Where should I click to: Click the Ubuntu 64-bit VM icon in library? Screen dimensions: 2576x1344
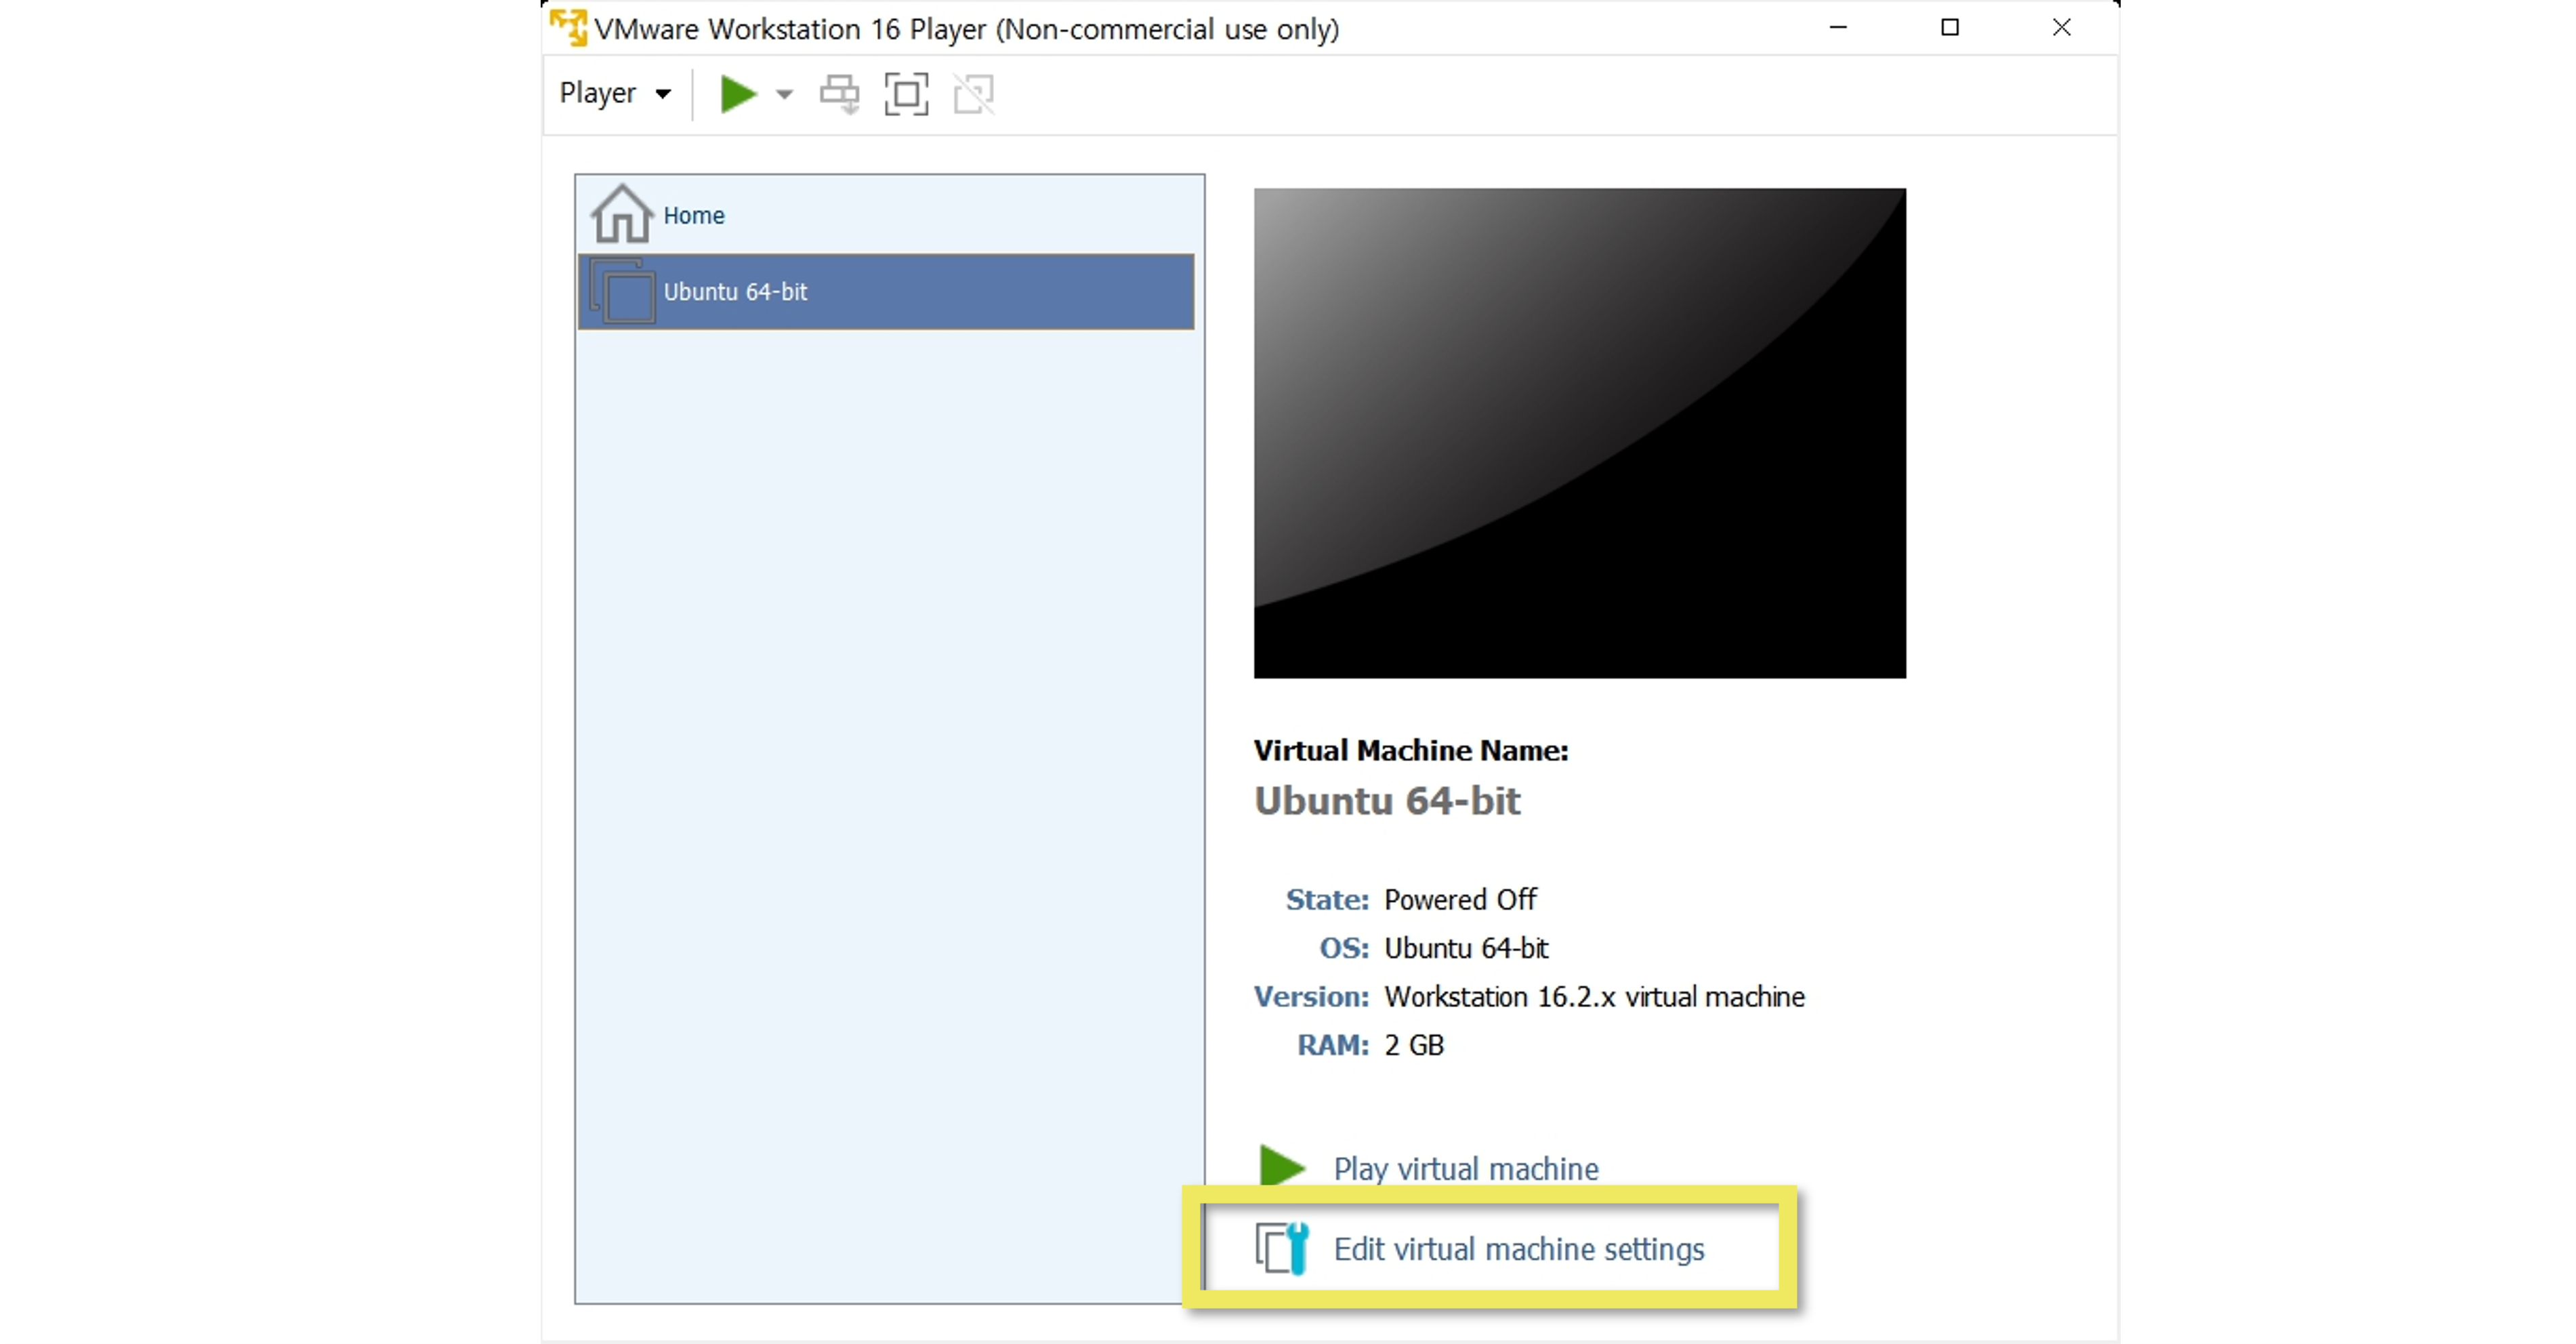point(621,291)
